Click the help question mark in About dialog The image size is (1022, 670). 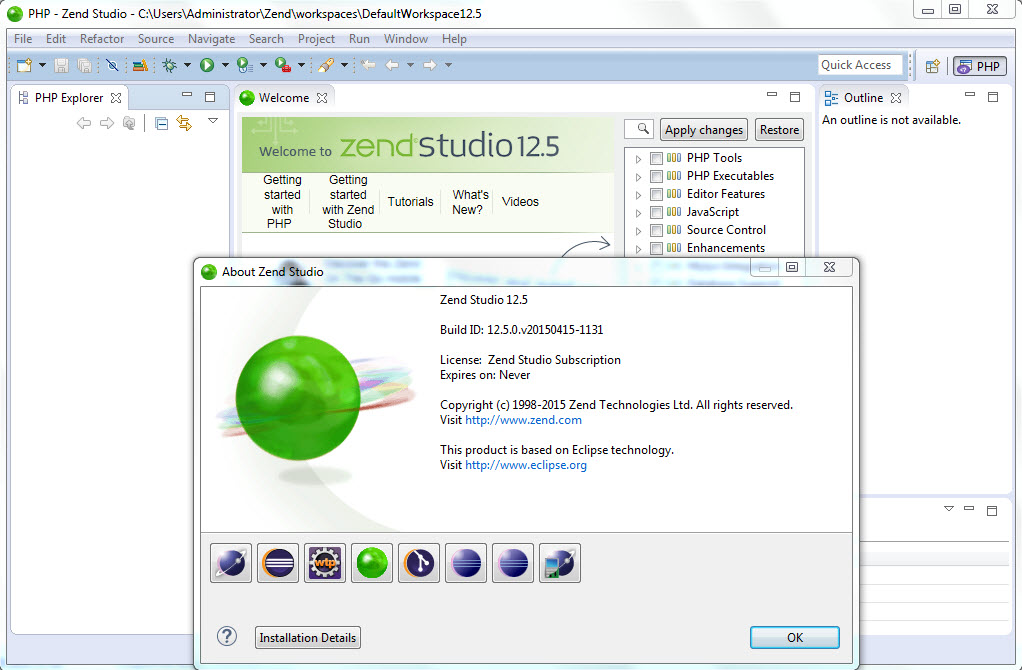[x=227, y=636]
